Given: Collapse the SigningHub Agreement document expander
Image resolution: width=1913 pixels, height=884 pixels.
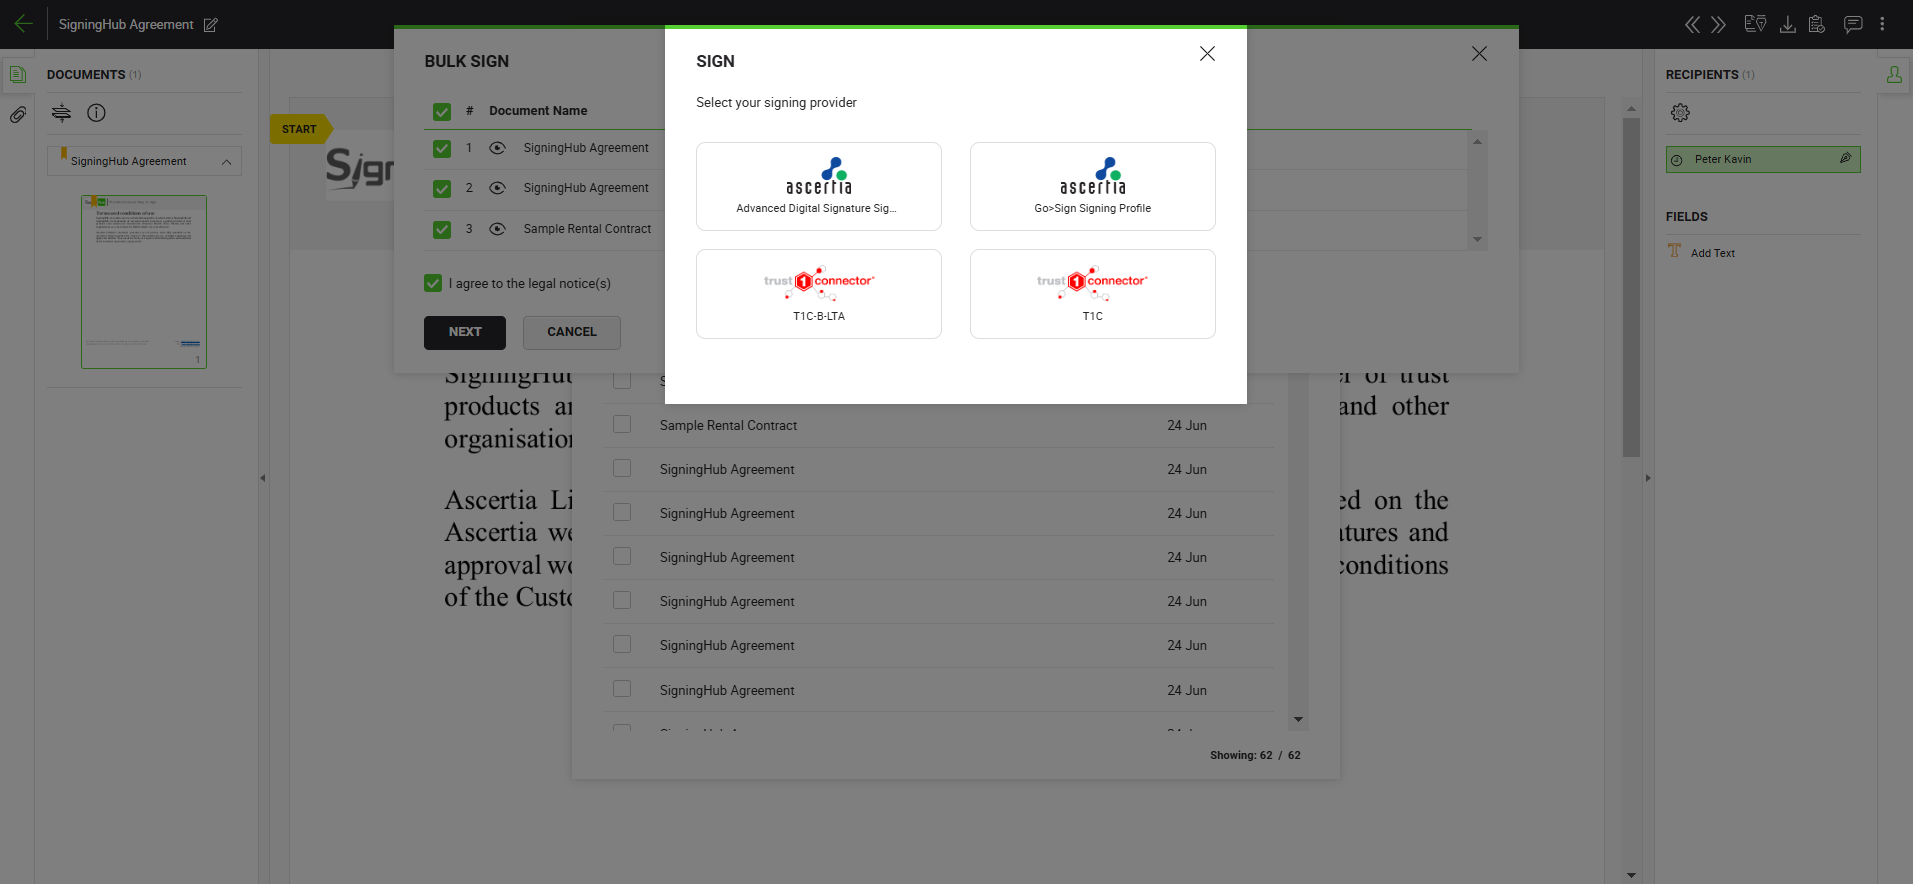Looking at the screenshot, I should [226, 162].
